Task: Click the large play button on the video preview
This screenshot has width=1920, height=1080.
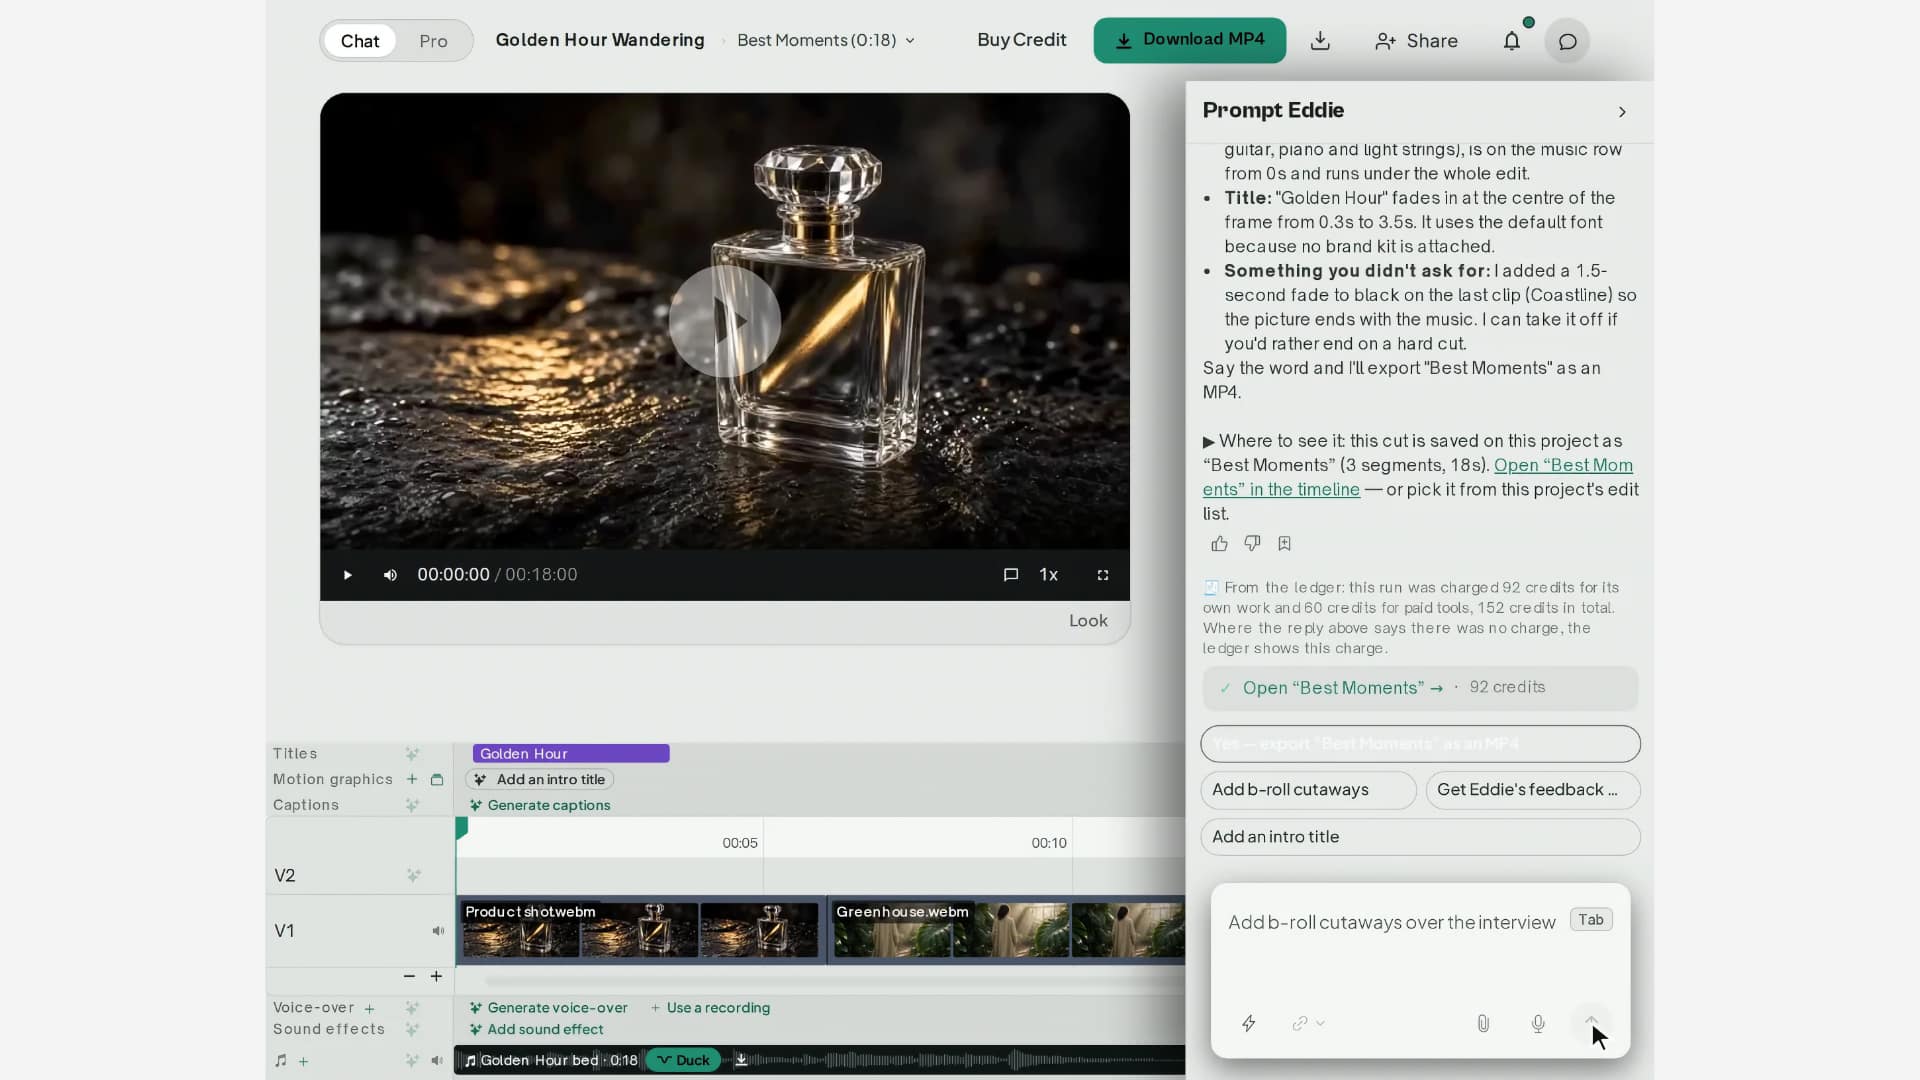Action: pos(725,321)
